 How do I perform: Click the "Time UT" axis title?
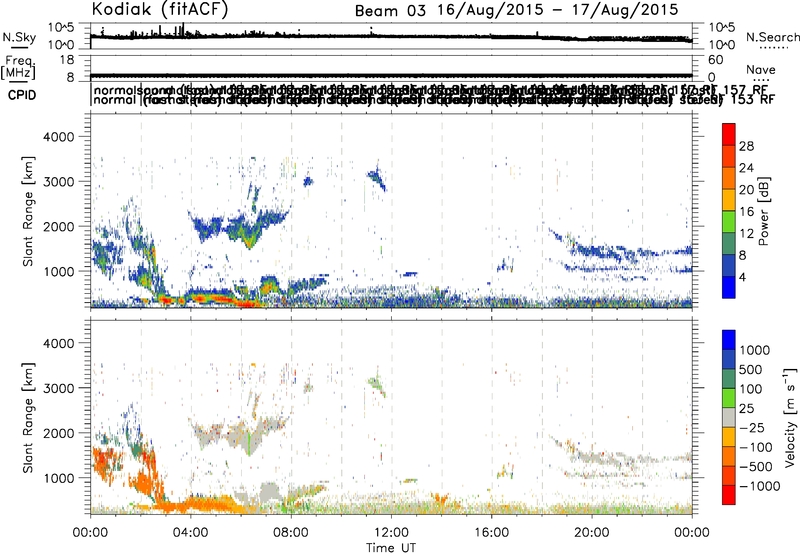coord(391,548)
